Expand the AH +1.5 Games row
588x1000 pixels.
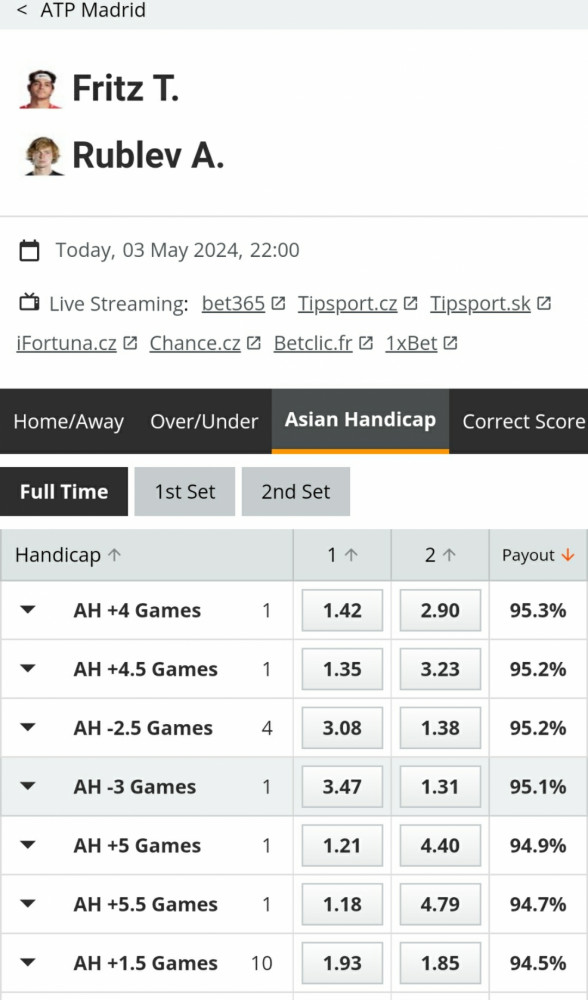click(27, 962)
